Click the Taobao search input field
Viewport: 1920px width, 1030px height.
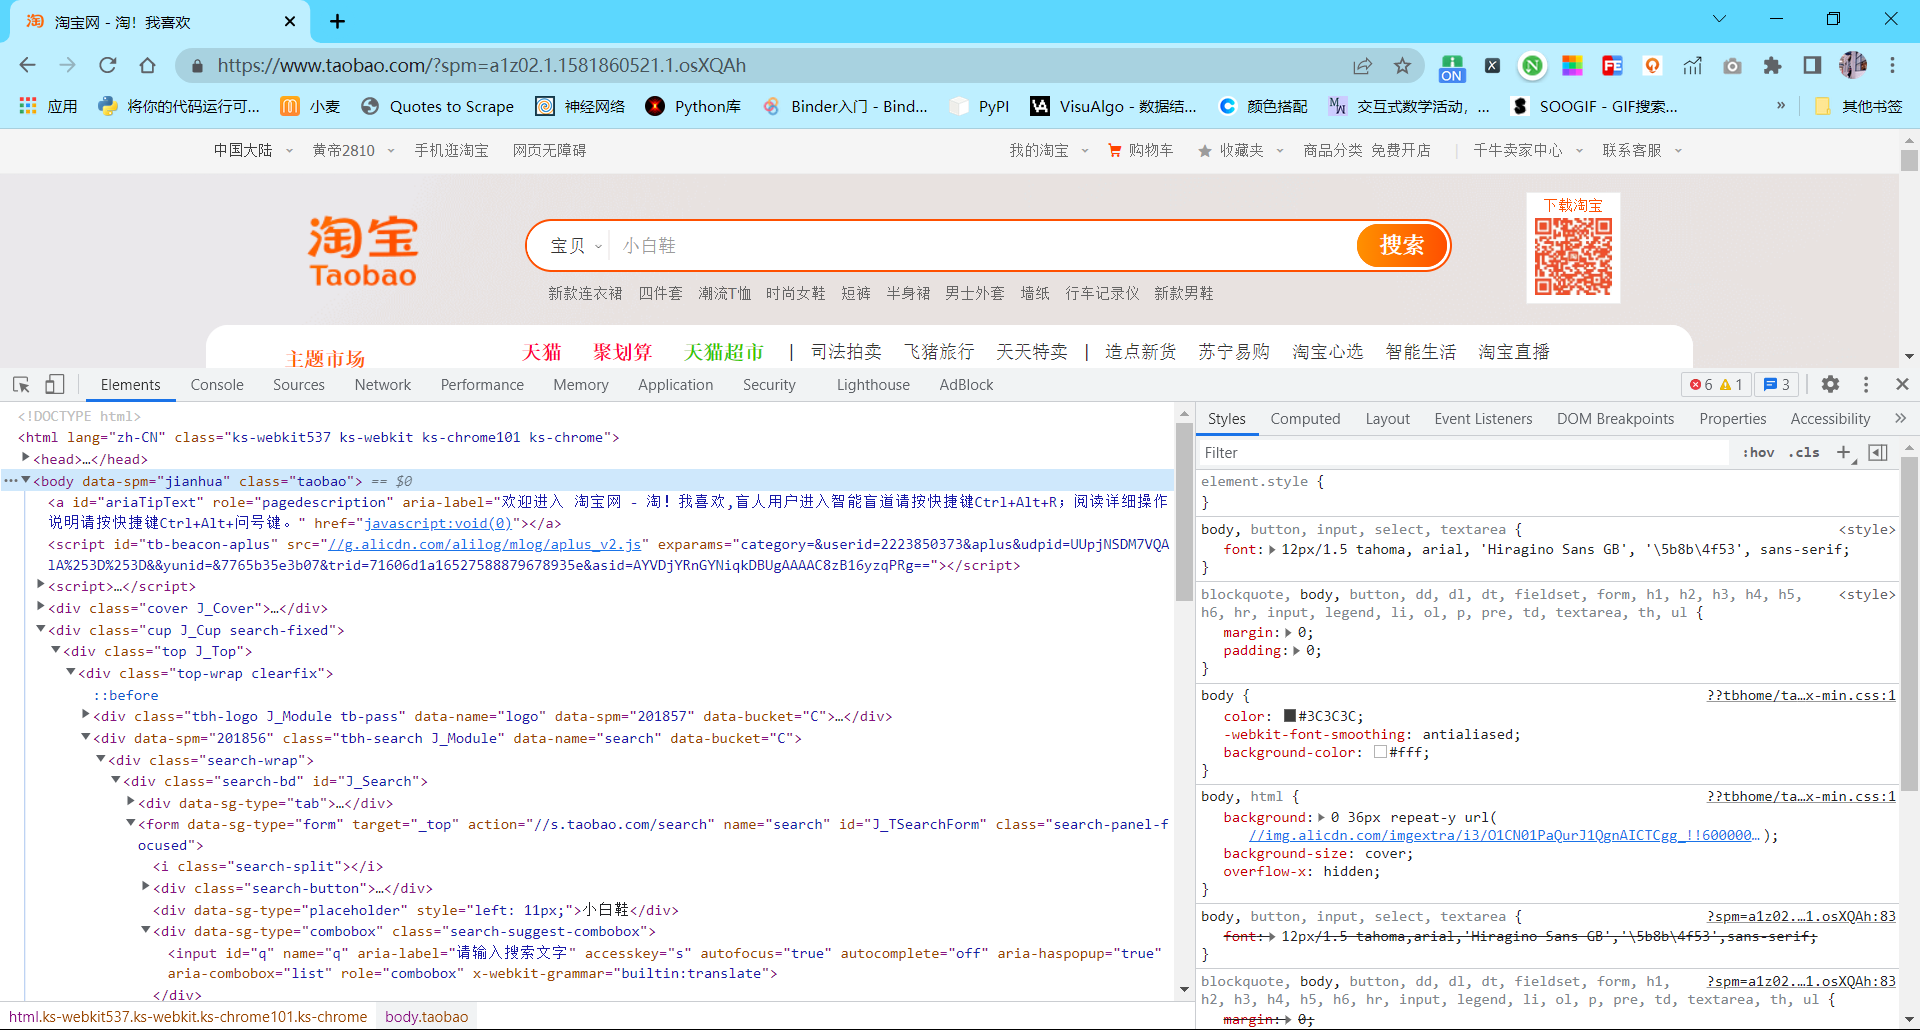pyautogui.click(x=980, y=246)
